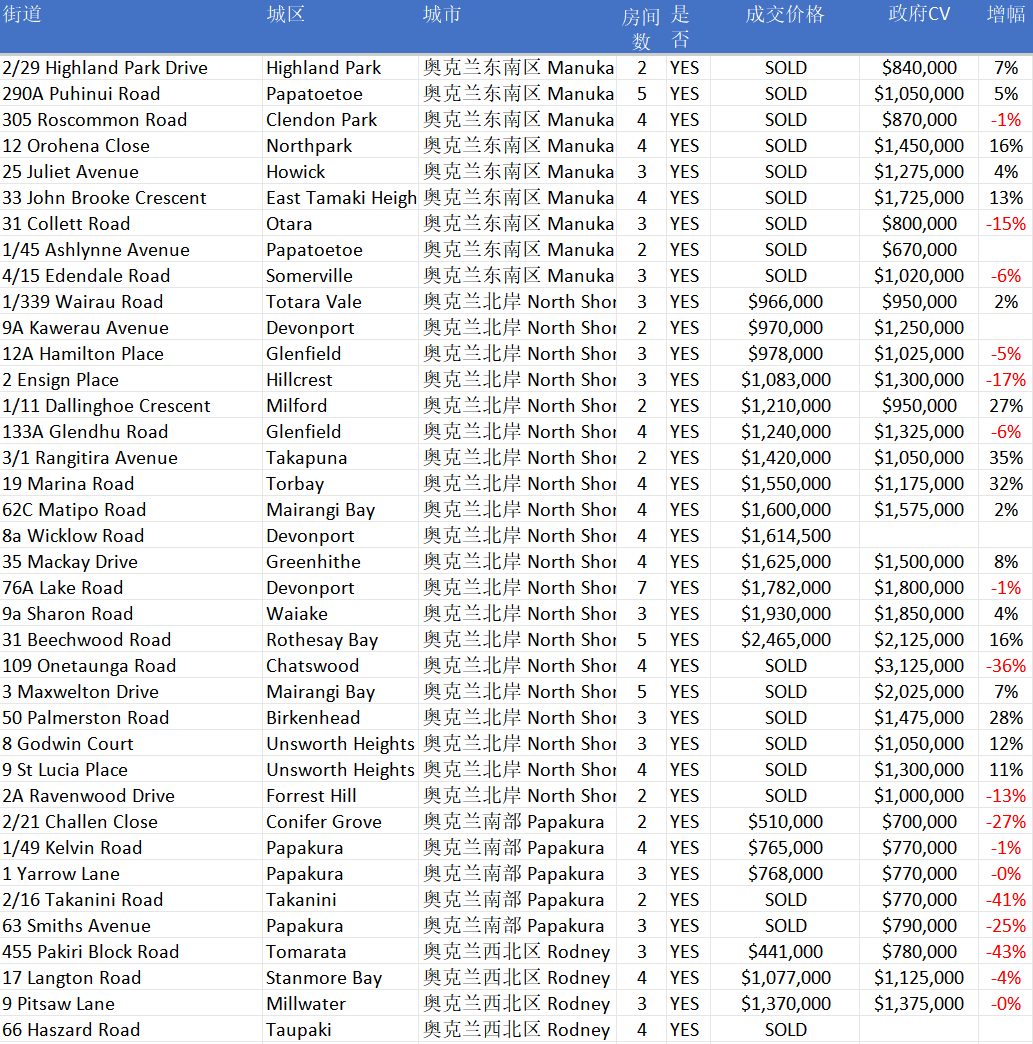Select the cell 63 Smiths Avenue
The width and height of the screenshot is (1033, 1044).
pyautogui.click(x=77, y=925)
